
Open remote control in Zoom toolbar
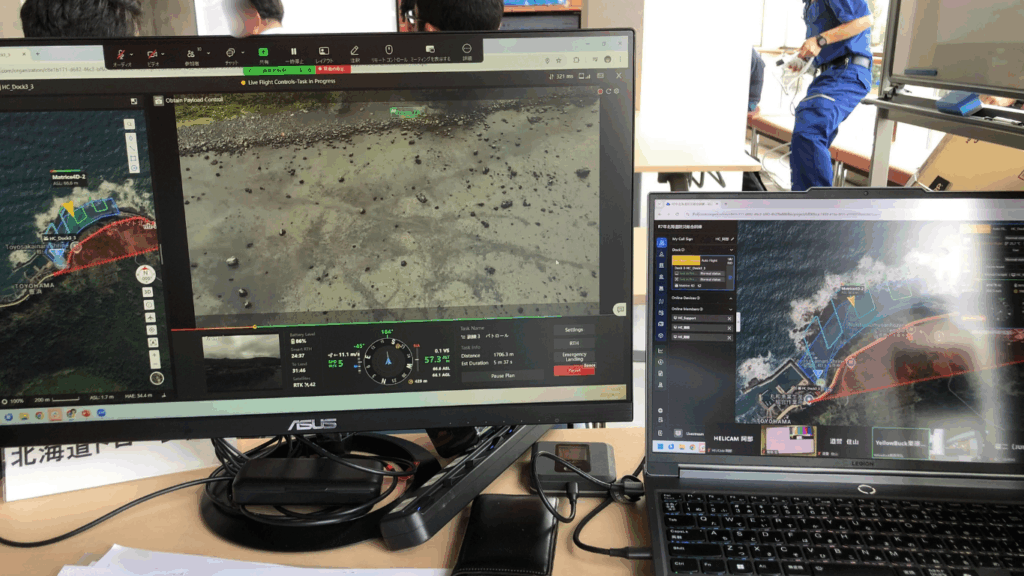(x=389, y=50)
